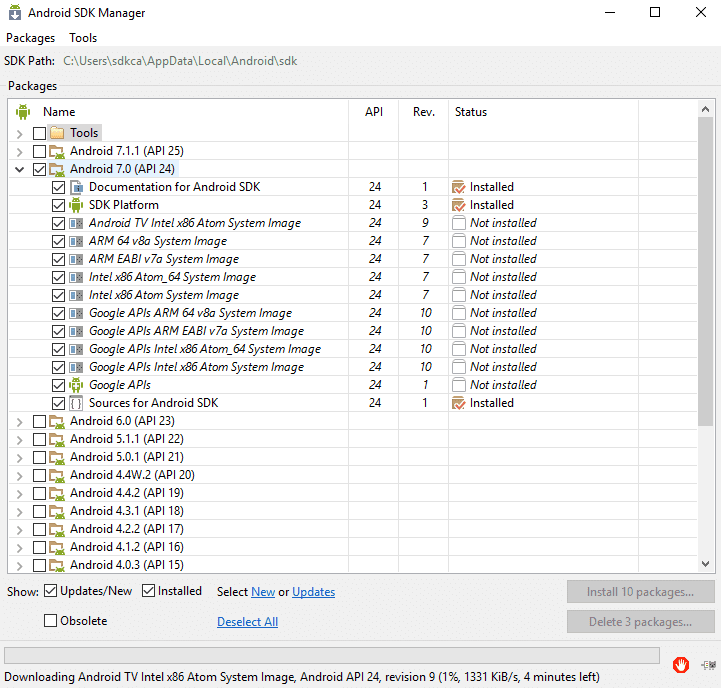Click the Google APIs add-on android icon

pos(76,385)
